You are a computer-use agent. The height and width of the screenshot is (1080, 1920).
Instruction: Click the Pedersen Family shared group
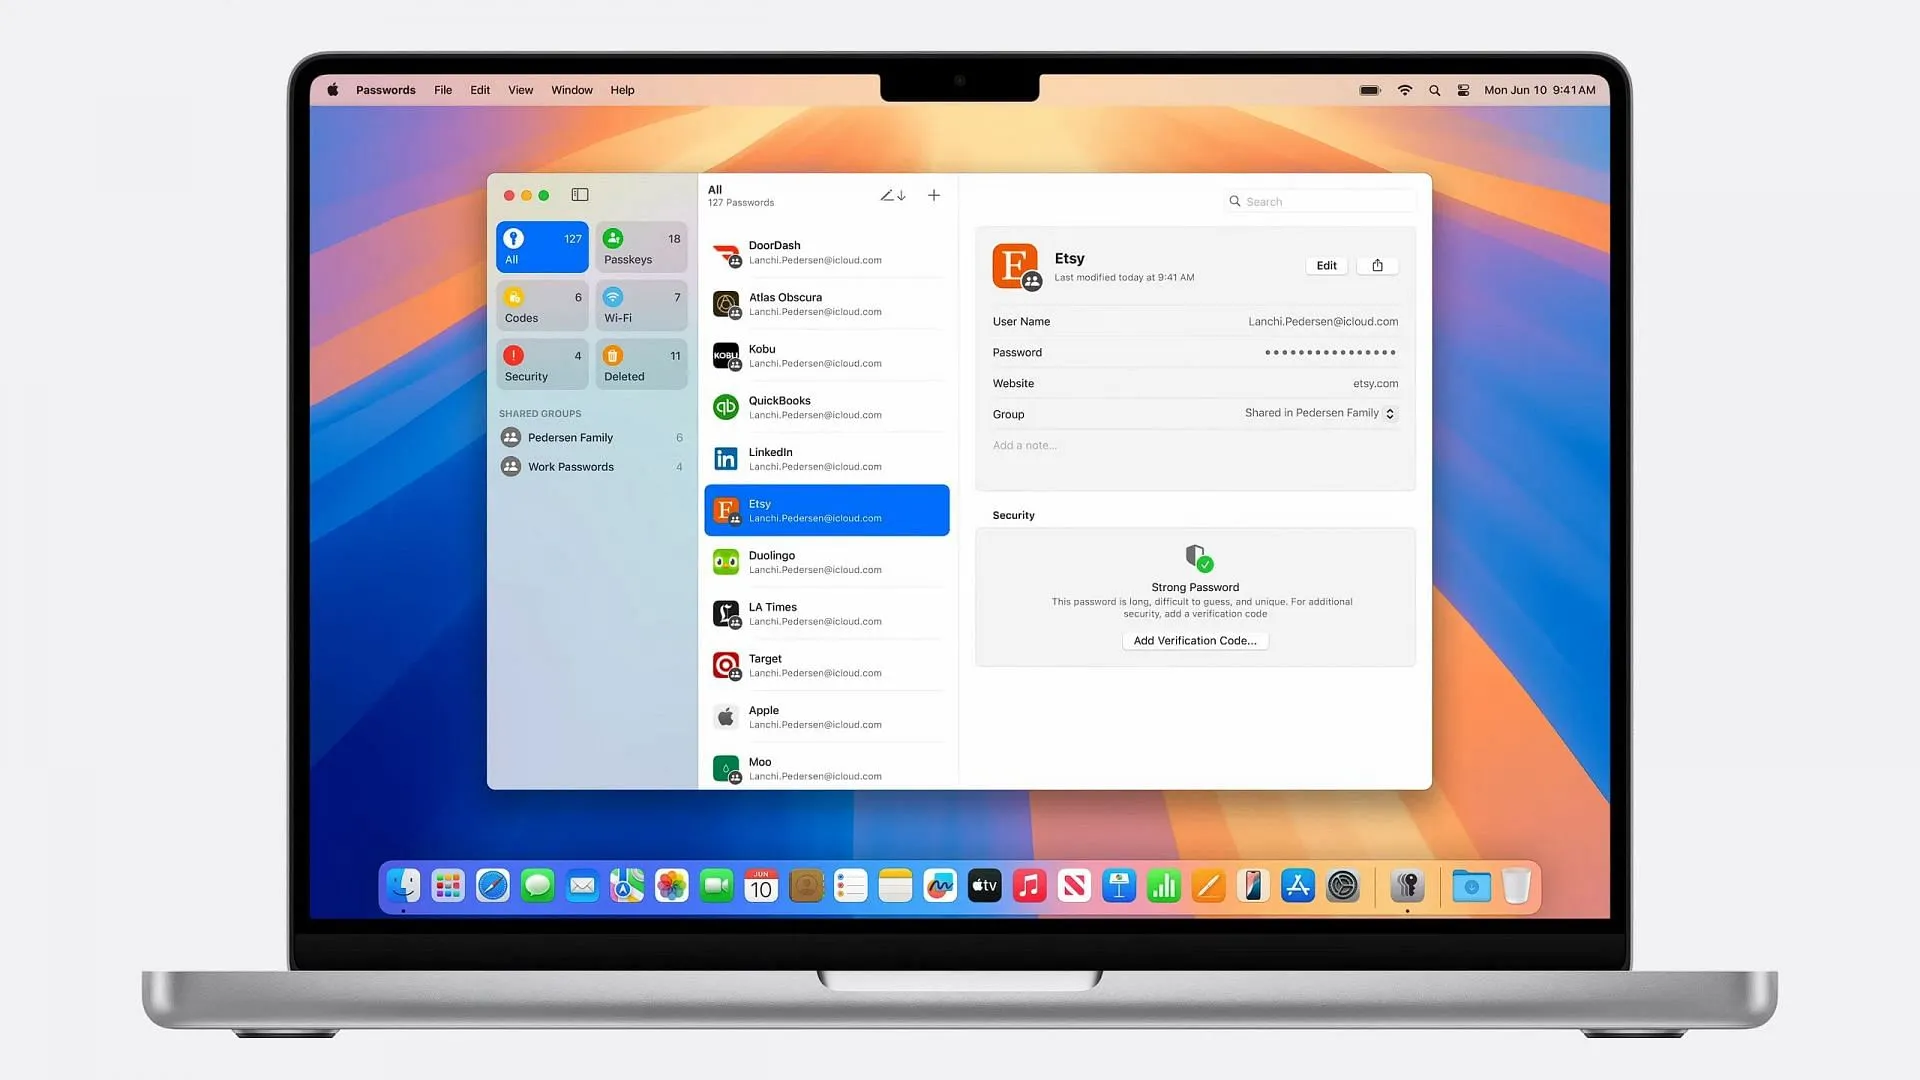tap(570, 436)
